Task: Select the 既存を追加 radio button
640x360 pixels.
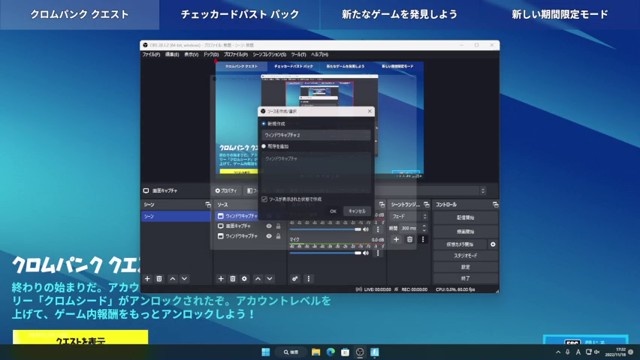Action: click(x=264, y=146)
